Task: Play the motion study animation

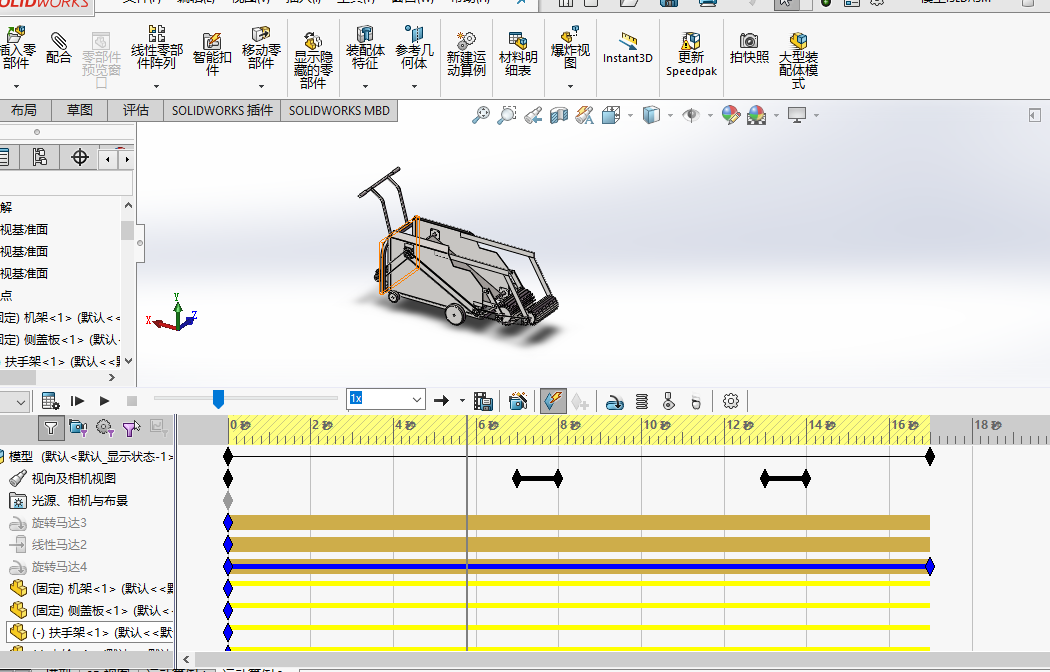Action: [x=104, y=401]
